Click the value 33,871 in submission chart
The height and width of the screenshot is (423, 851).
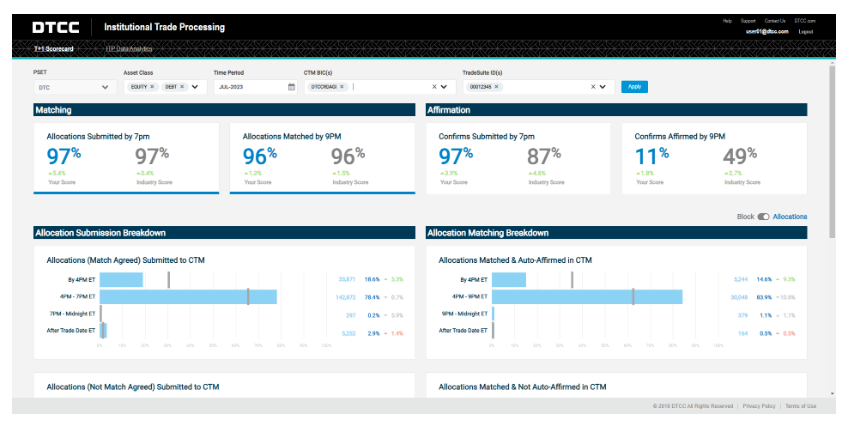tap(347, 280)
